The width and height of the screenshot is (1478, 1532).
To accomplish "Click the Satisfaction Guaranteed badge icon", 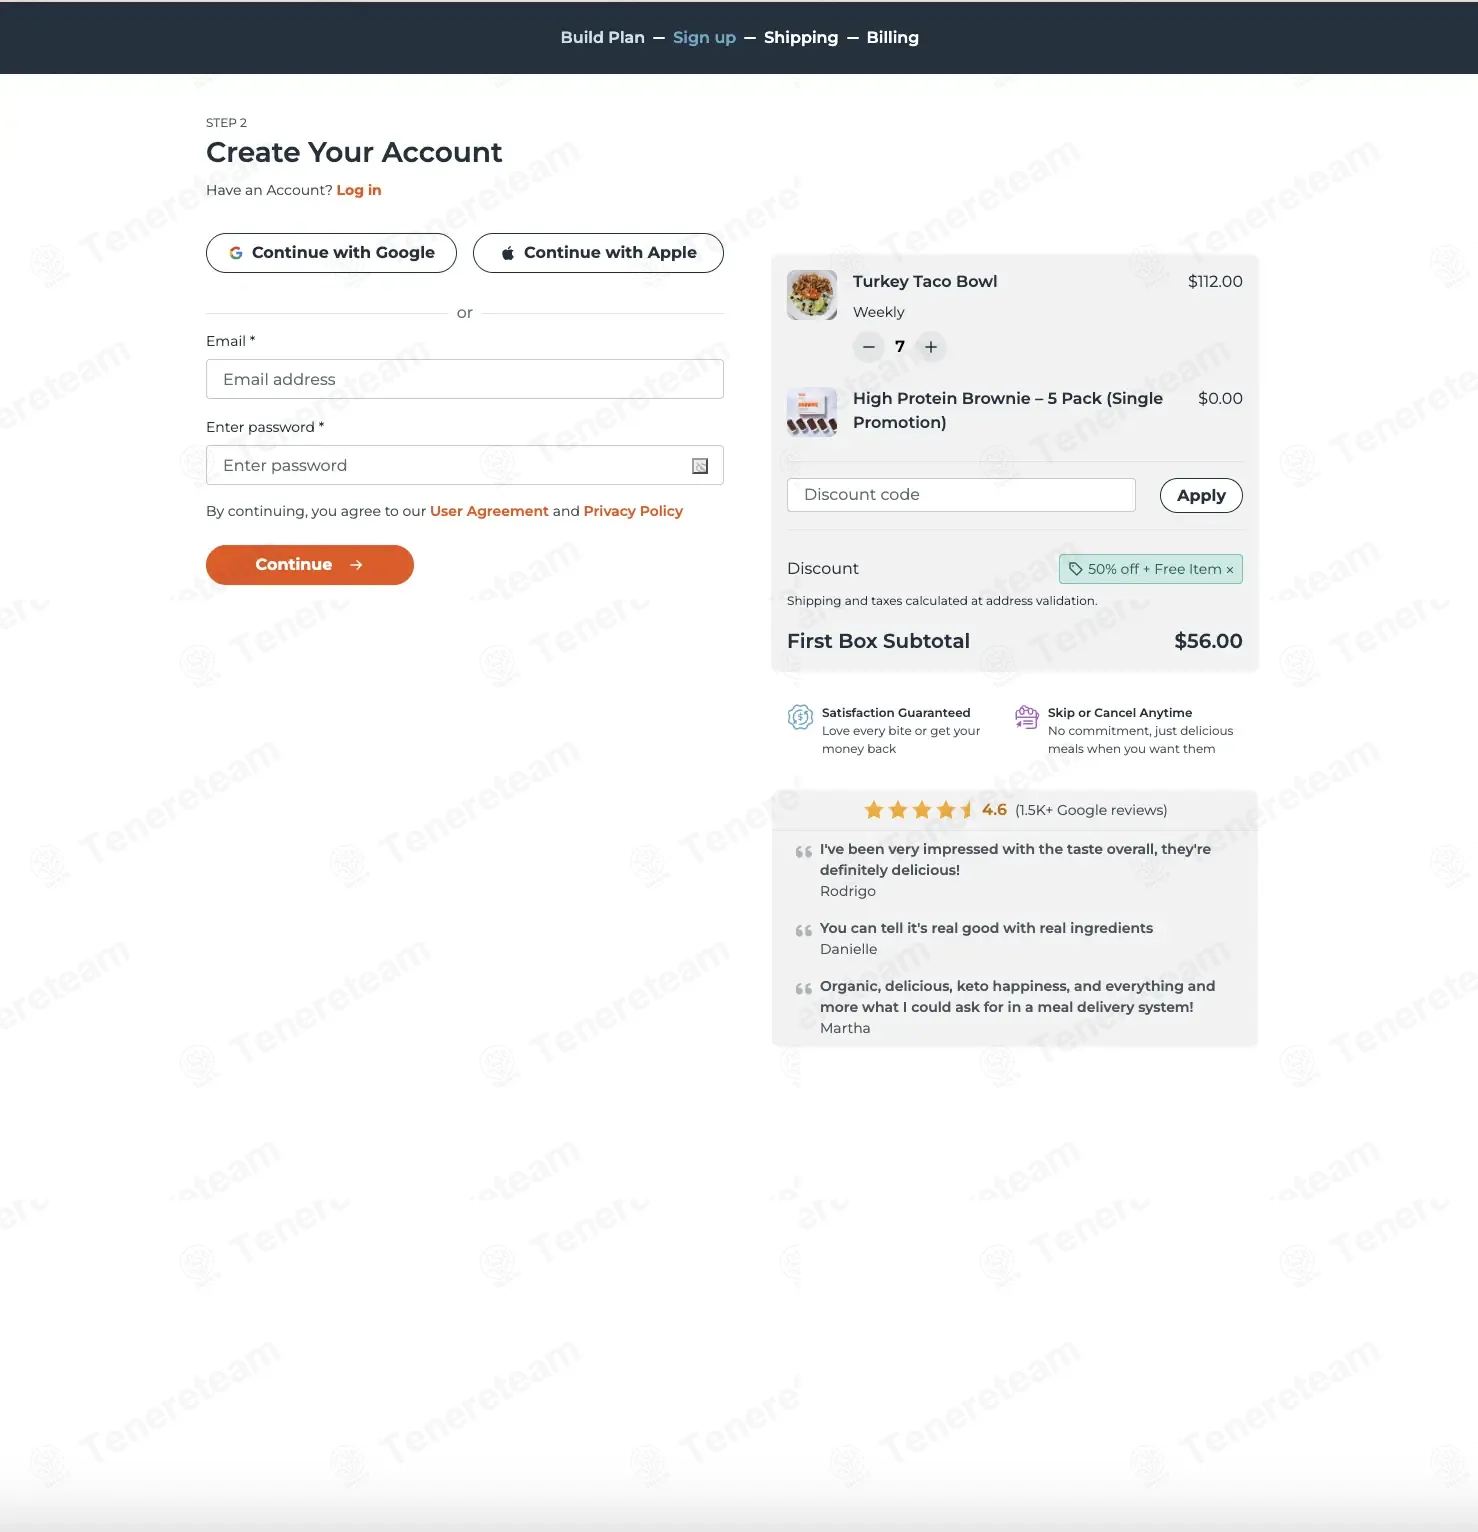I will coord(800,717).
